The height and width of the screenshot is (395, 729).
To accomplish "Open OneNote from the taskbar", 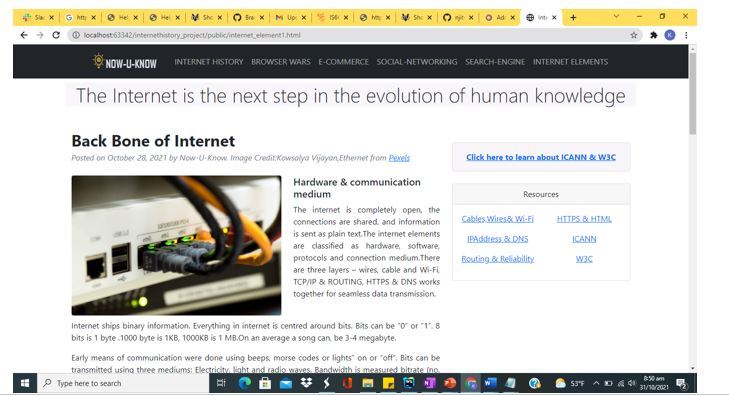I will tap(430, 383).
